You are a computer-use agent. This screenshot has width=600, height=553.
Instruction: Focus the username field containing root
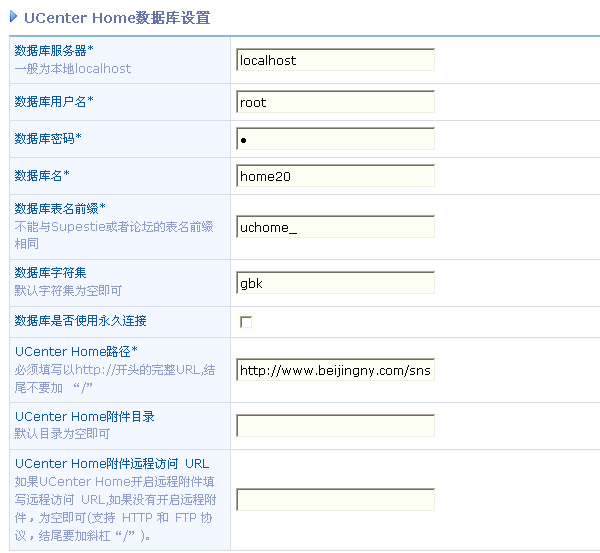tap(335, 102)
